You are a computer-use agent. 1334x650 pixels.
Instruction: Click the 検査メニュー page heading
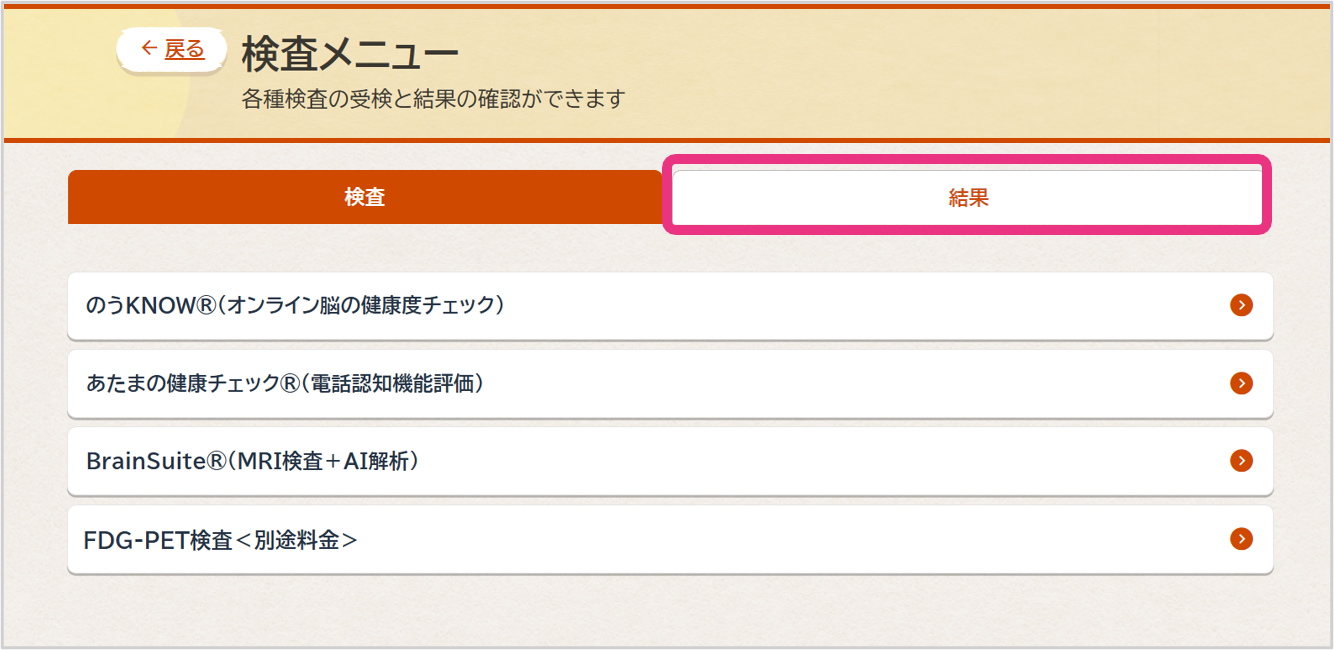(350, 53)
